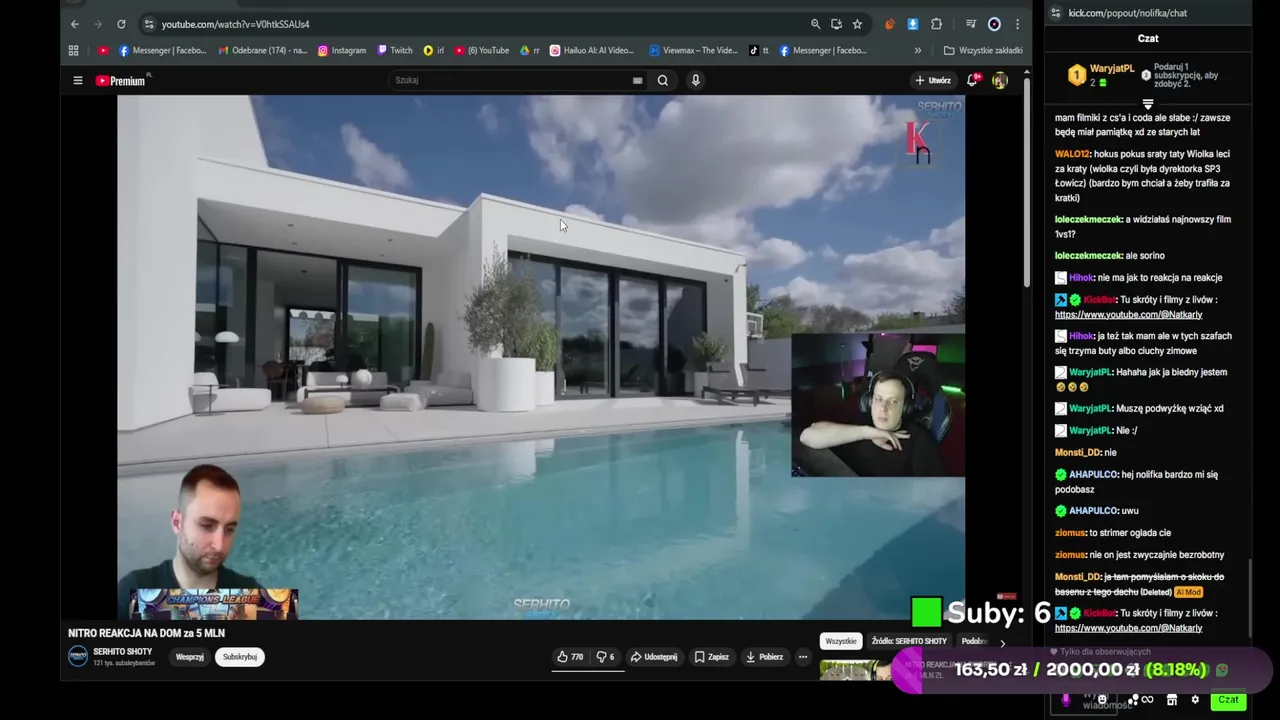1280x720 pixels.
Task: Open the browser extensions puzzle icon
Action: pyautogui.click(x=936, y=24)
